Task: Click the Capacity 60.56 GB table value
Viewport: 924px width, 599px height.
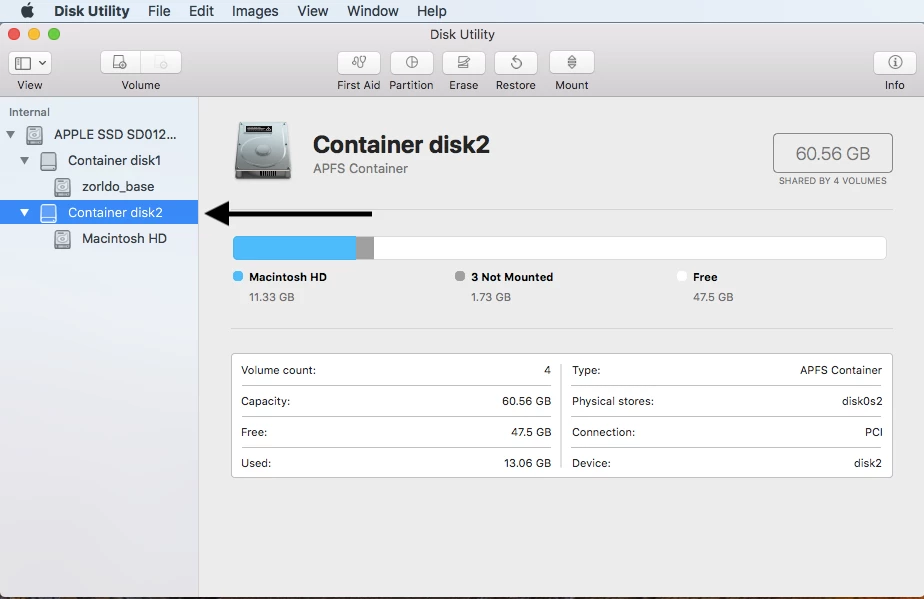Action: 526,401
